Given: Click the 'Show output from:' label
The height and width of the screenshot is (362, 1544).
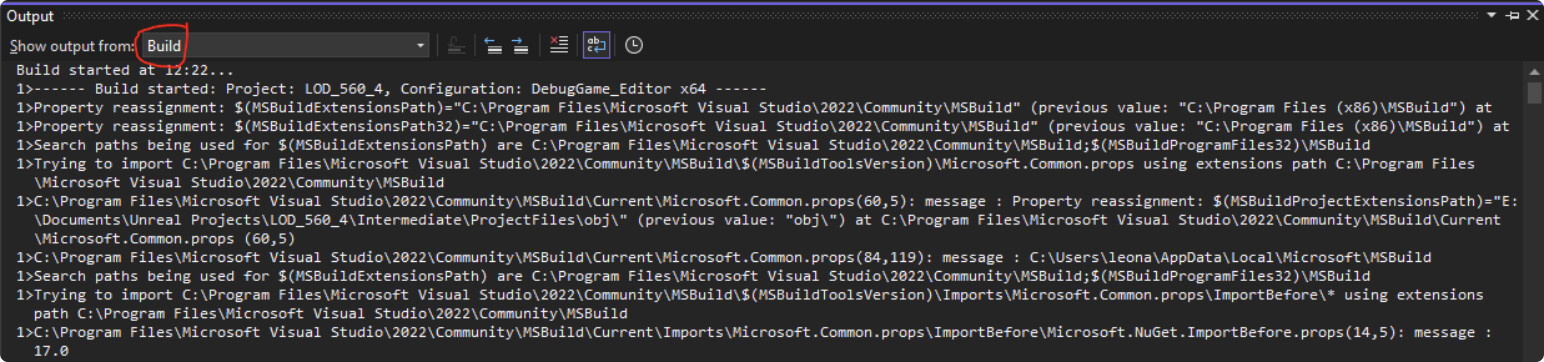Looking at the screenshot, I should click(72, 46).
